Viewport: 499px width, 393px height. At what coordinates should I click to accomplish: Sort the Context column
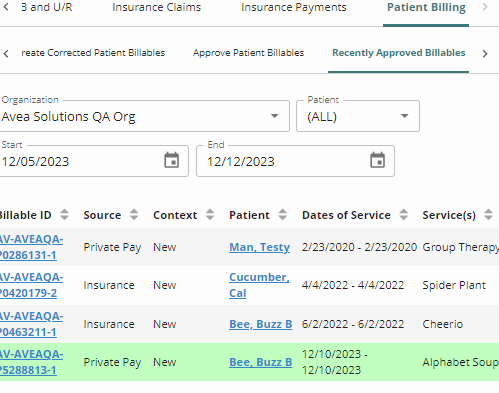[210, 215]
